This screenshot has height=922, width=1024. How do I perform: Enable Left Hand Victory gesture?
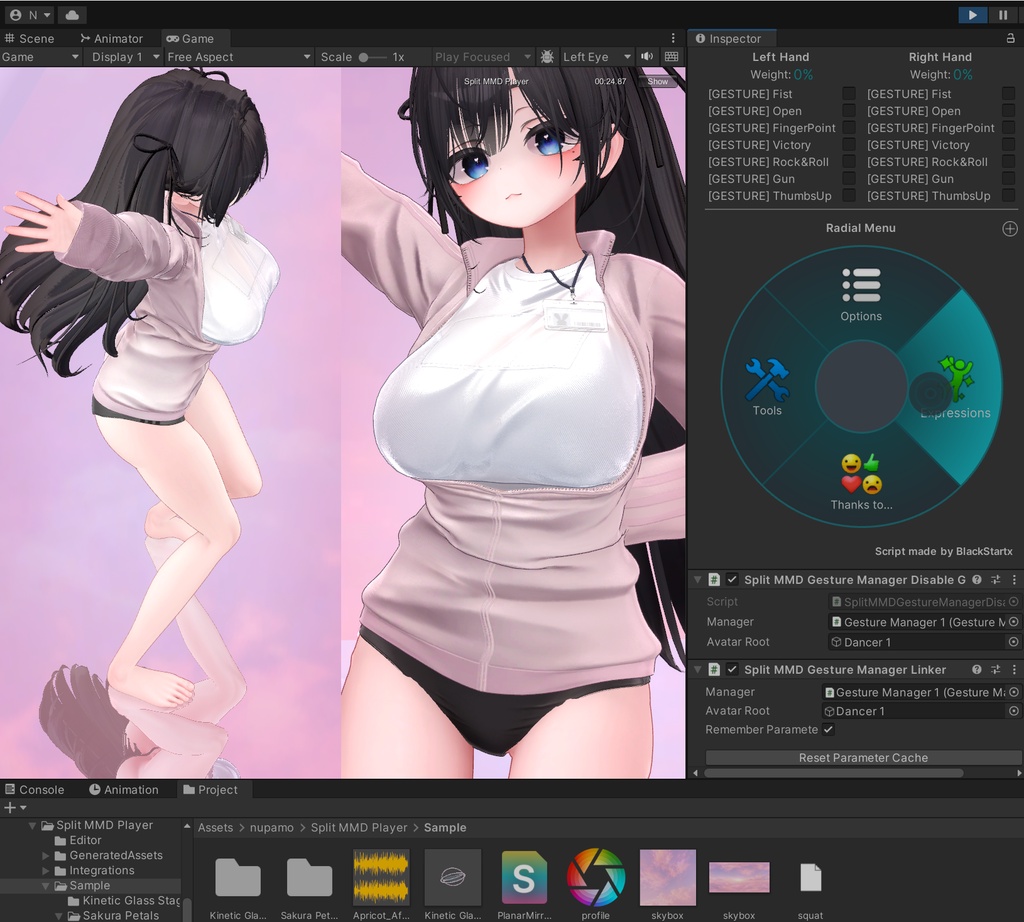point(848,144)
